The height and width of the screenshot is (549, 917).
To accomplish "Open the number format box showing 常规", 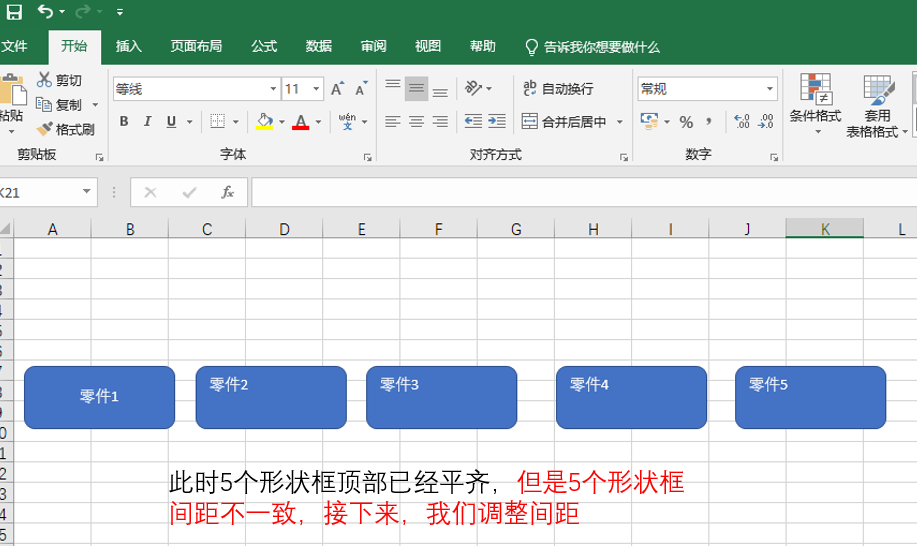I will [708, 89].
